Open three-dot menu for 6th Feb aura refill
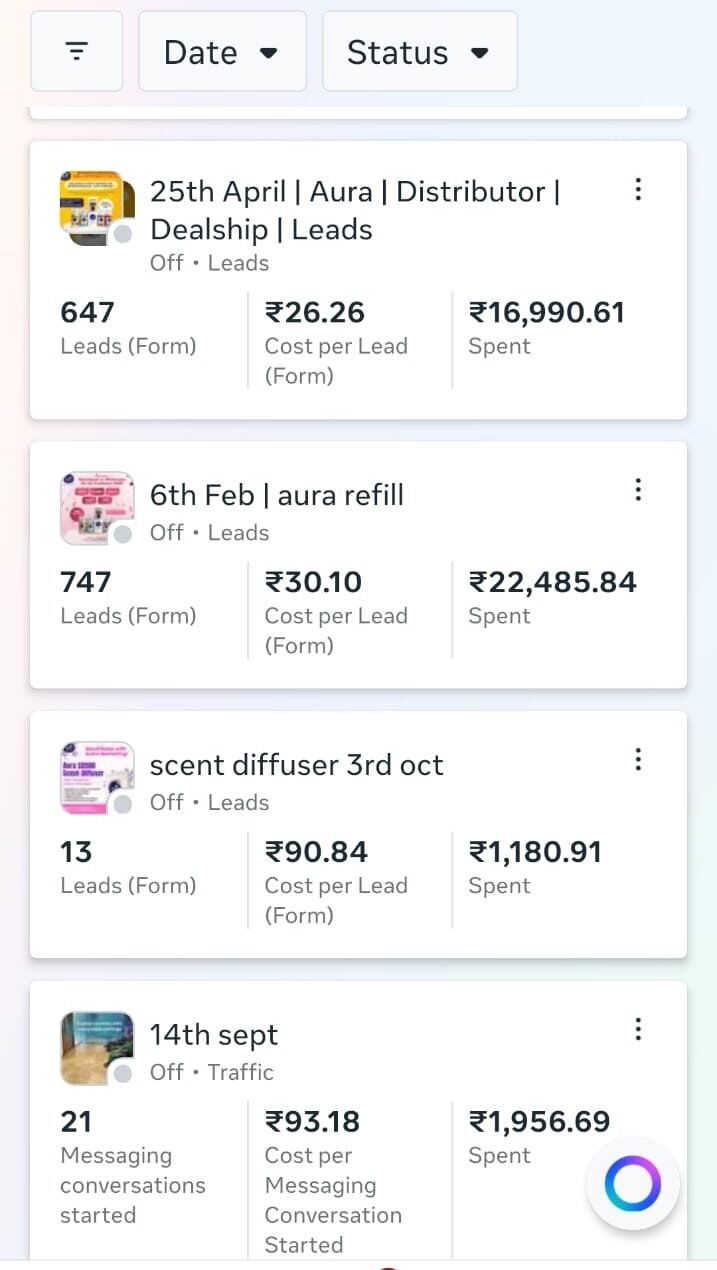Image resolution: width=717 pixels, height=1270 pixels. tap(638, 490)
